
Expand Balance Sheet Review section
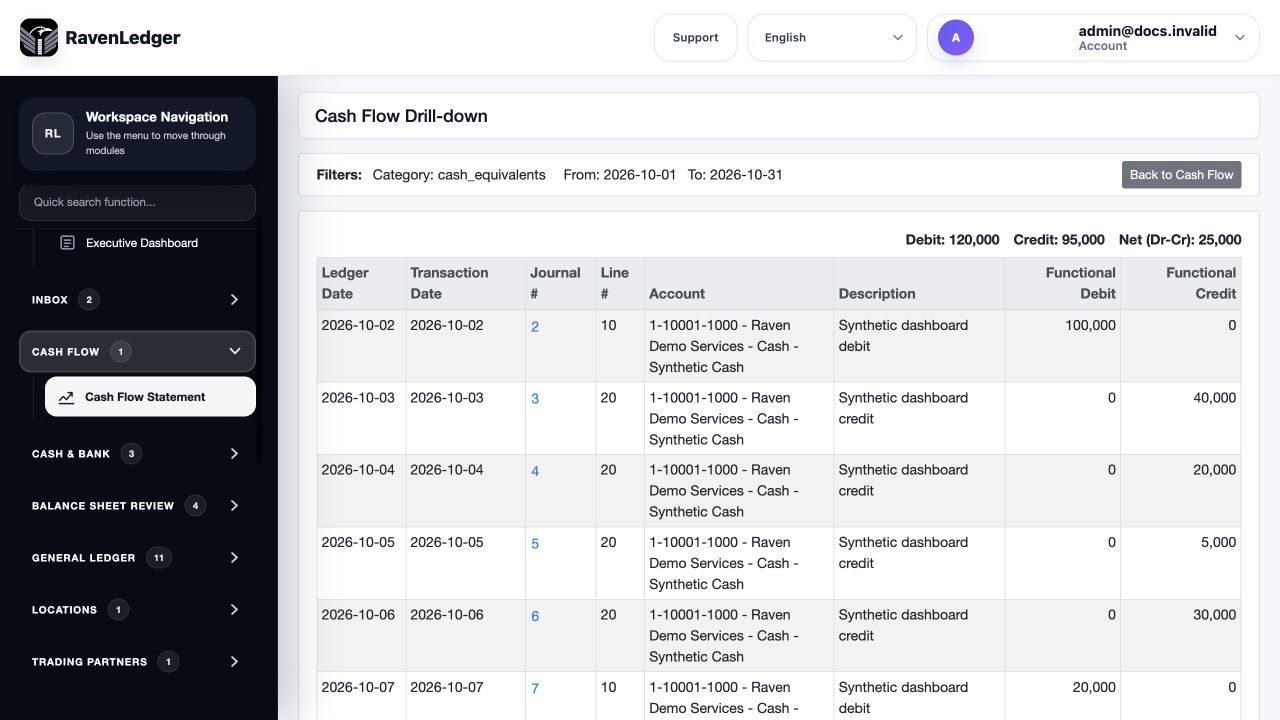pyautogui.click(x=137, y=506)
